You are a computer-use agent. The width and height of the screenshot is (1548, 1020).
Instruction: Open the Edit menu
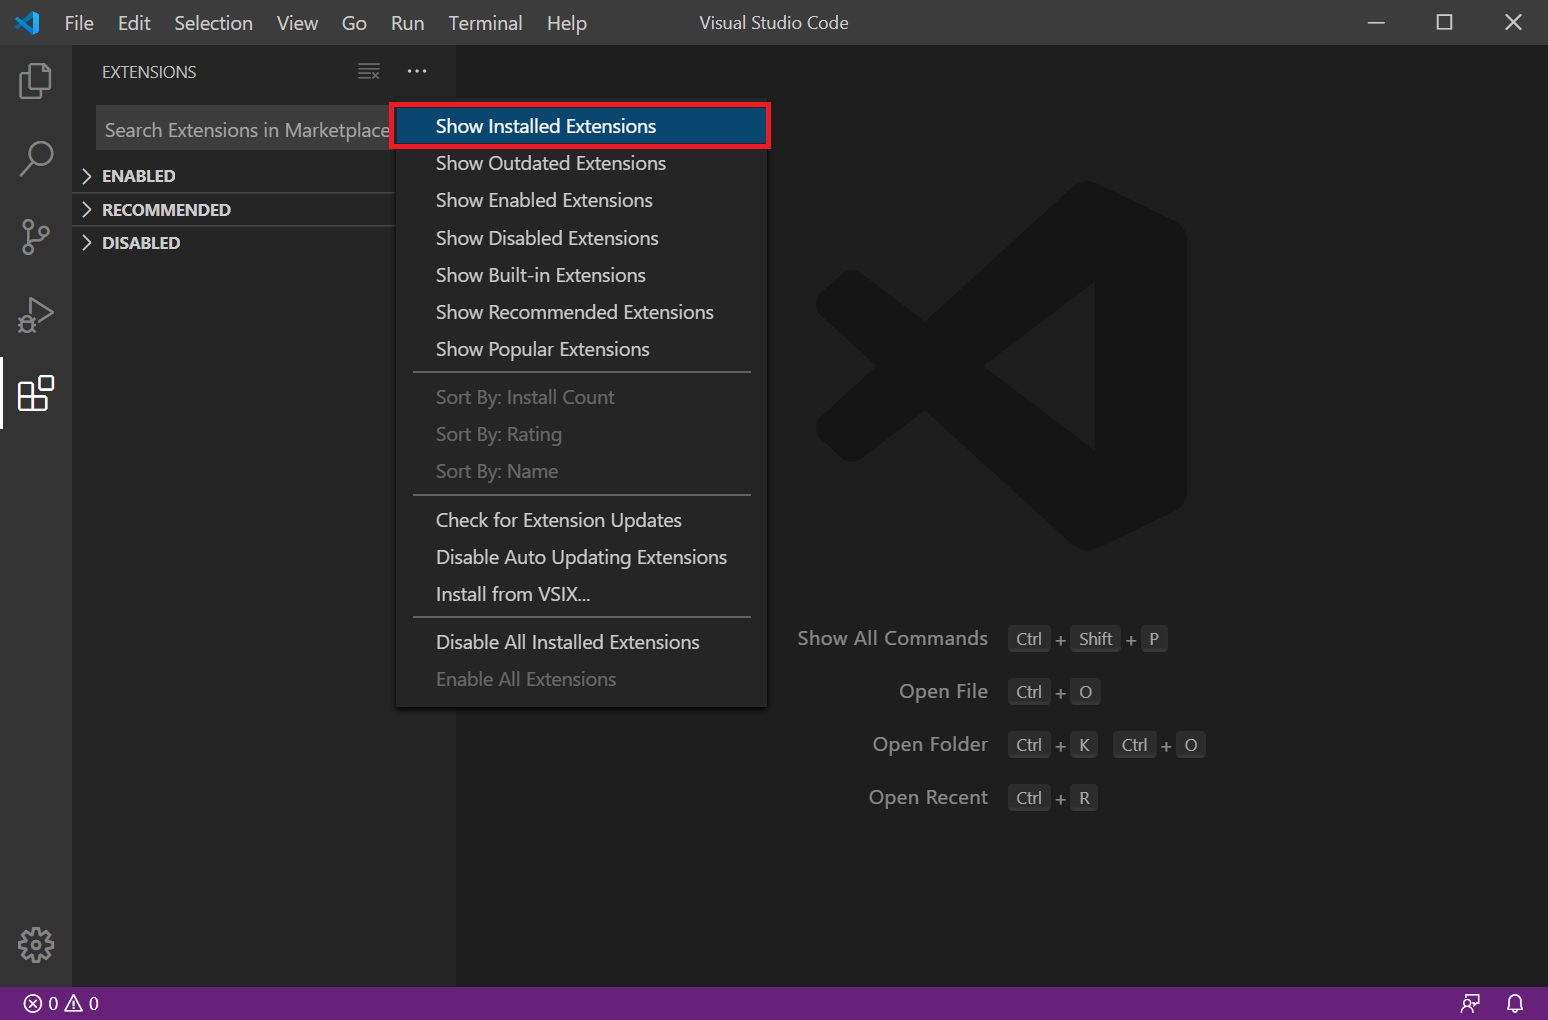coord(134,23)
